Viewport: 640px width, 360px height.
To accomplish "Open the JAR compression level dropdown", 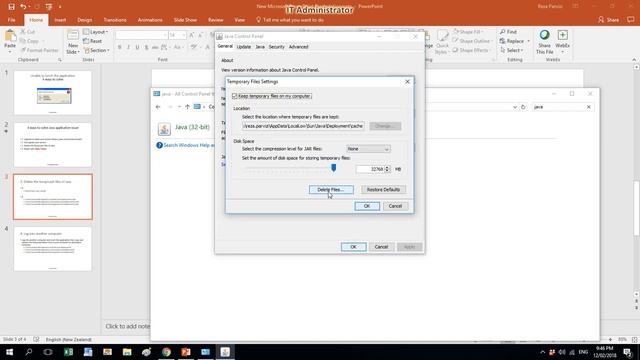I will 368,149.
